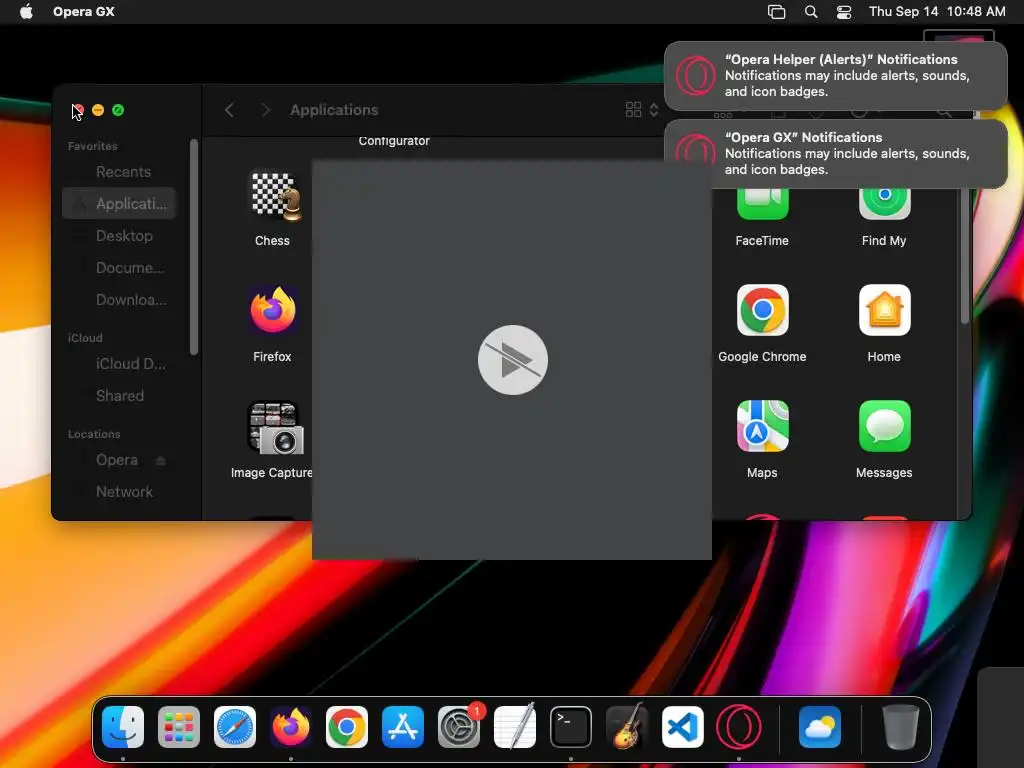Select Network in Finder sidebar
Image resolution: width=1024 pixels, height=768 pixels.
tap(120, 492)
